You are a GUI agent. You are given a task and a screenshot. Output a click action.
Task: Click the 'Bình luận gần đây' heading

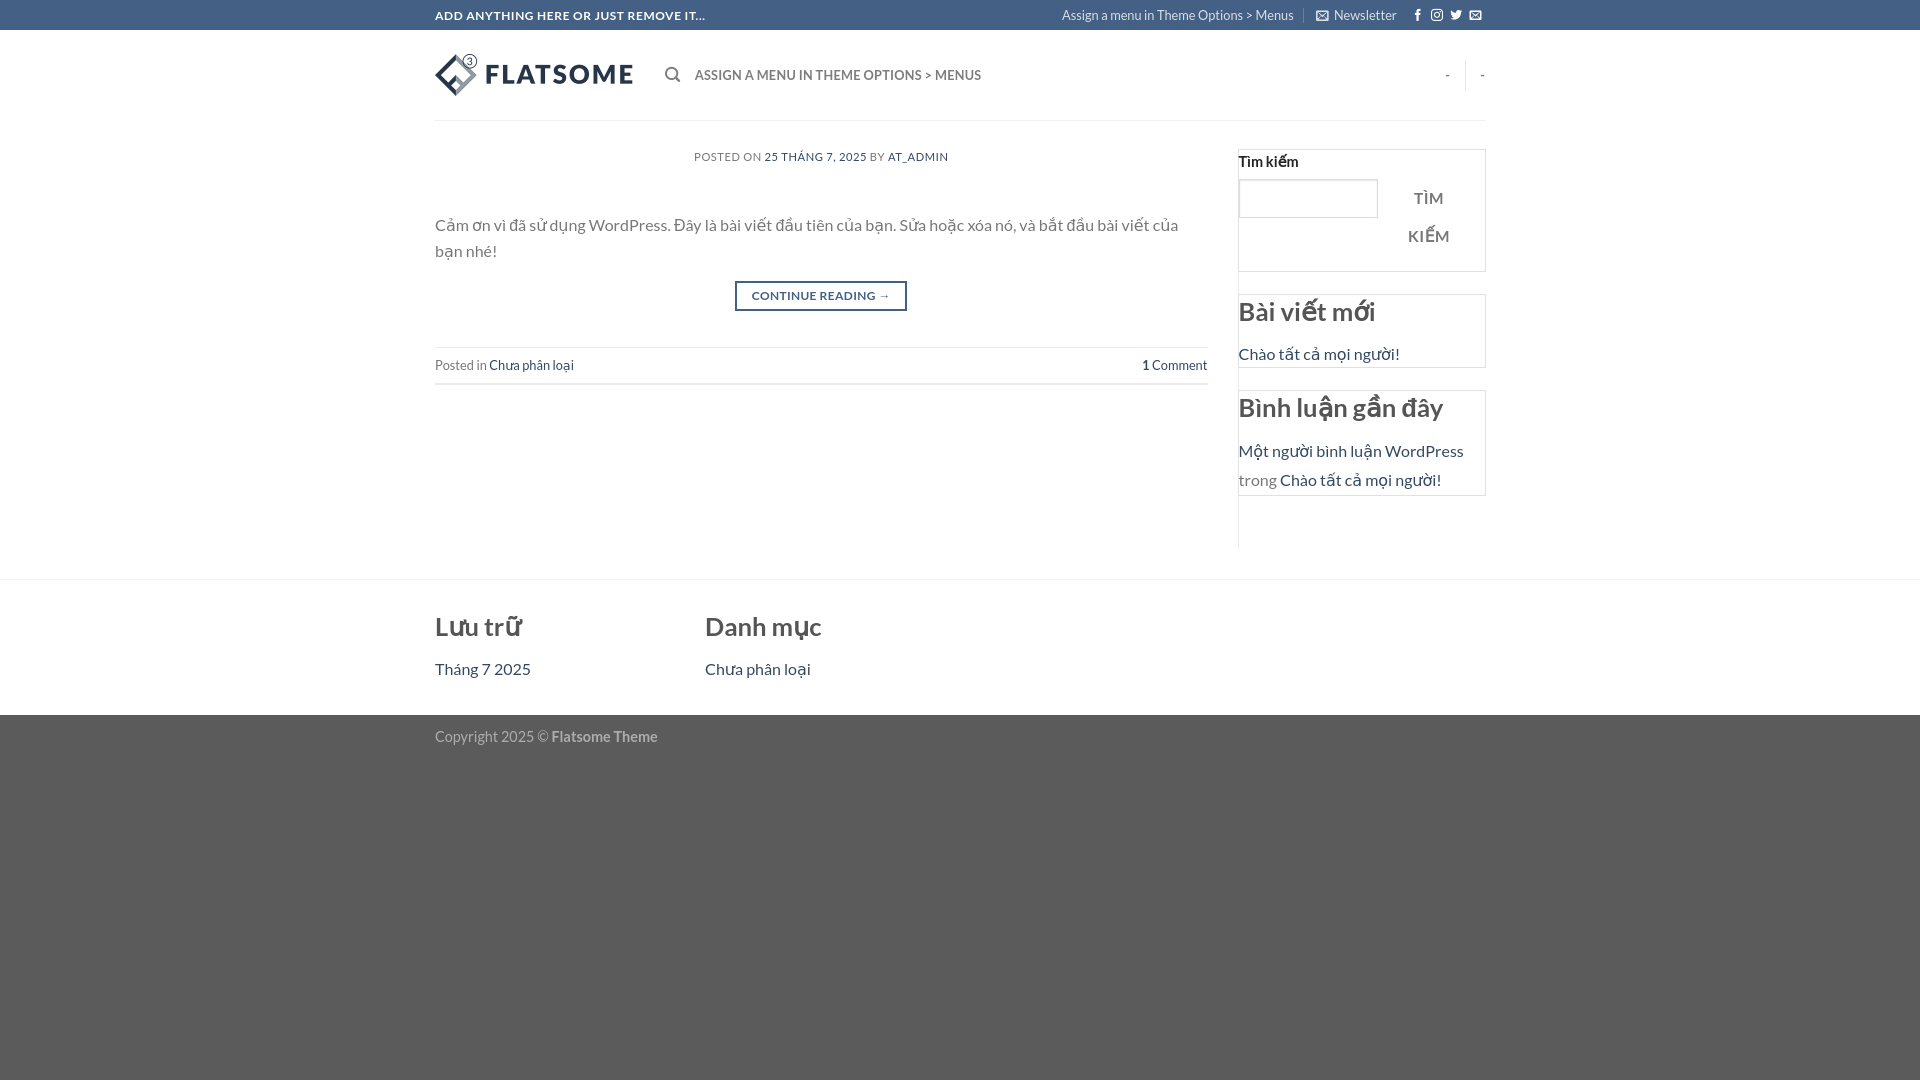coord(1340,408)
